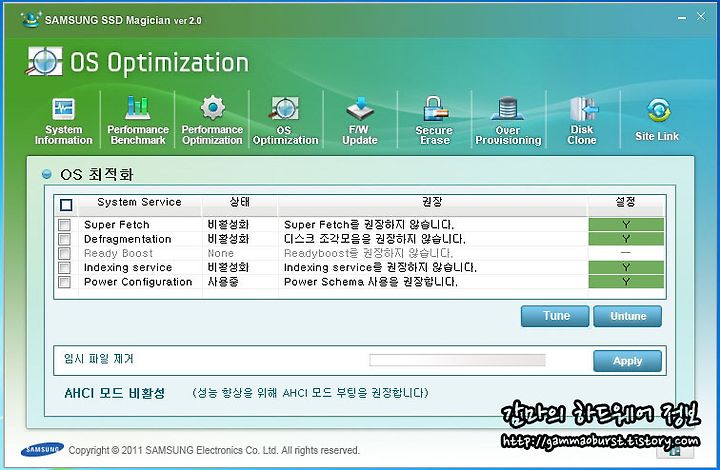Click the Untune button

pyautogui.click(x=628, y=316)
